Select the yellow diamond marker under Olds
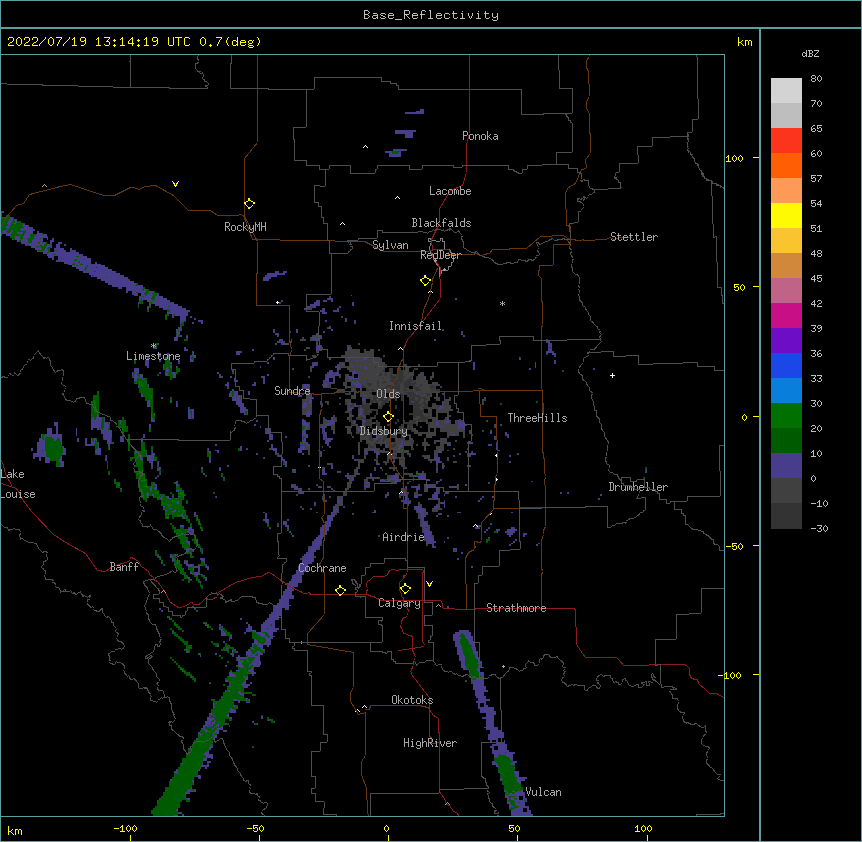 pos(388,417)
